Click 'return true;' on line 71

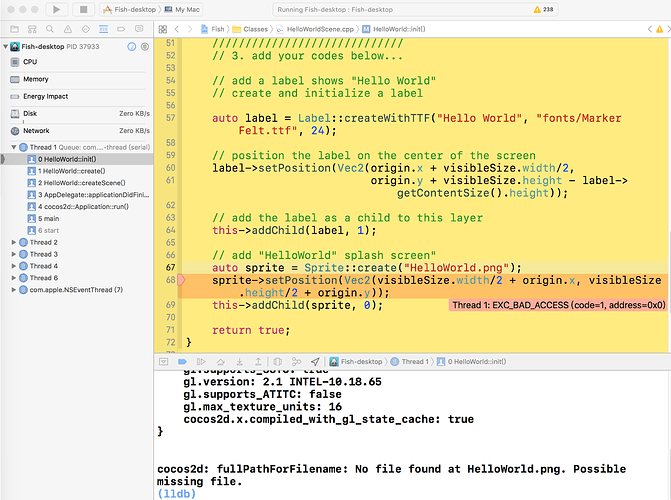[251, 330]
